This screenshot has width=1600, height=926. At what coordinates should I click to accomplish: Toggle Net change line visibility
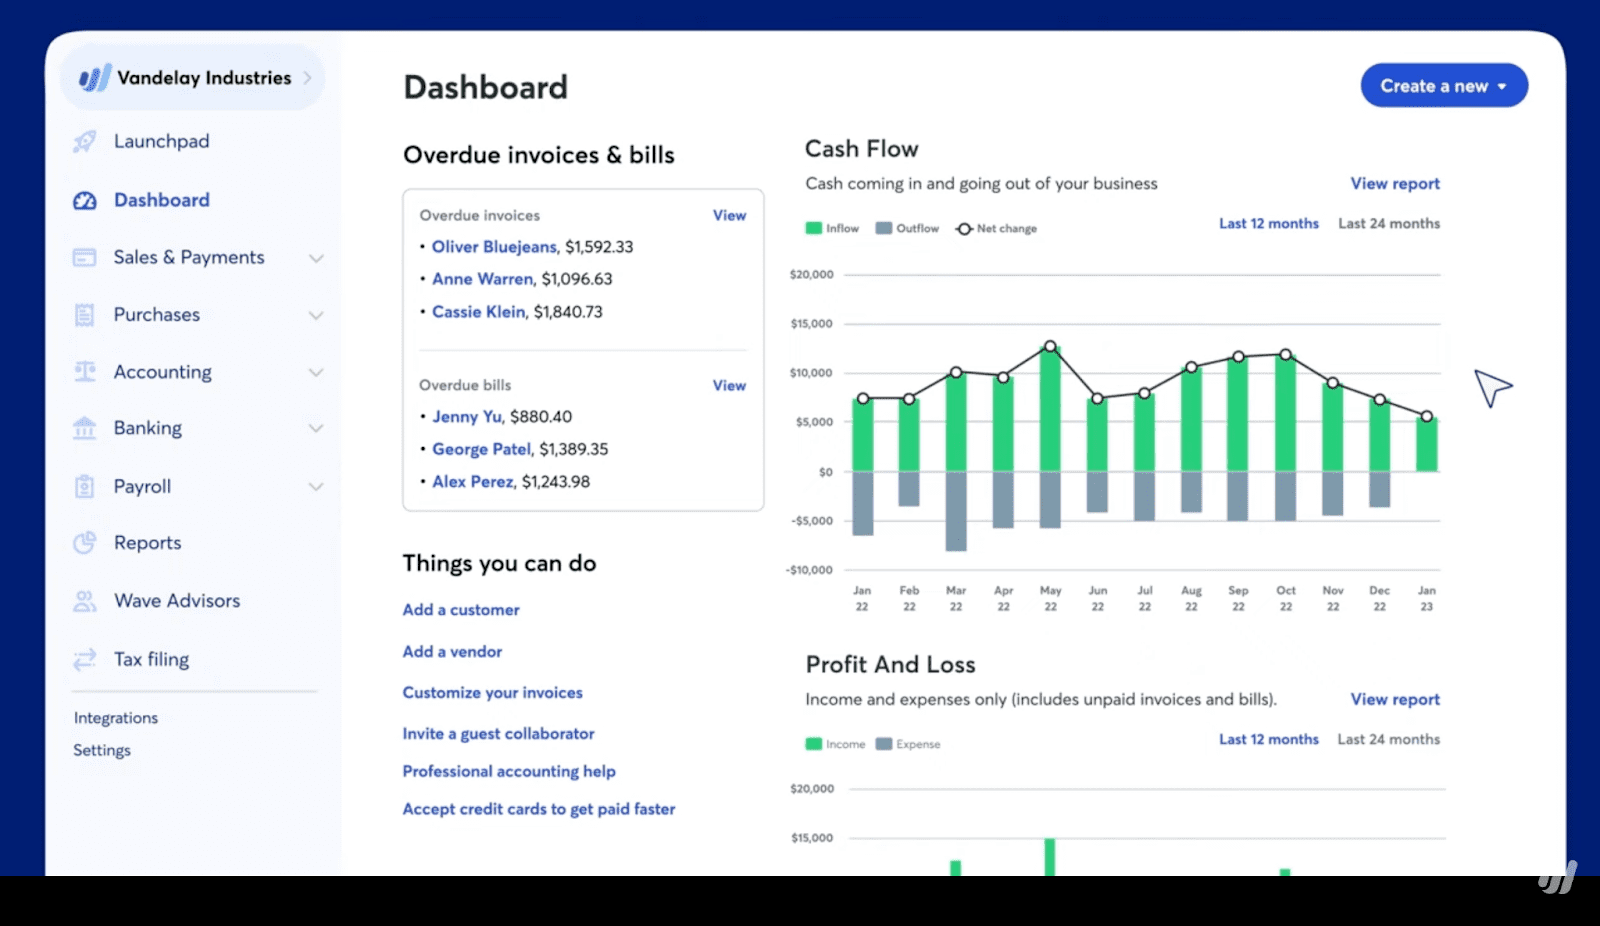click(995, 228)
